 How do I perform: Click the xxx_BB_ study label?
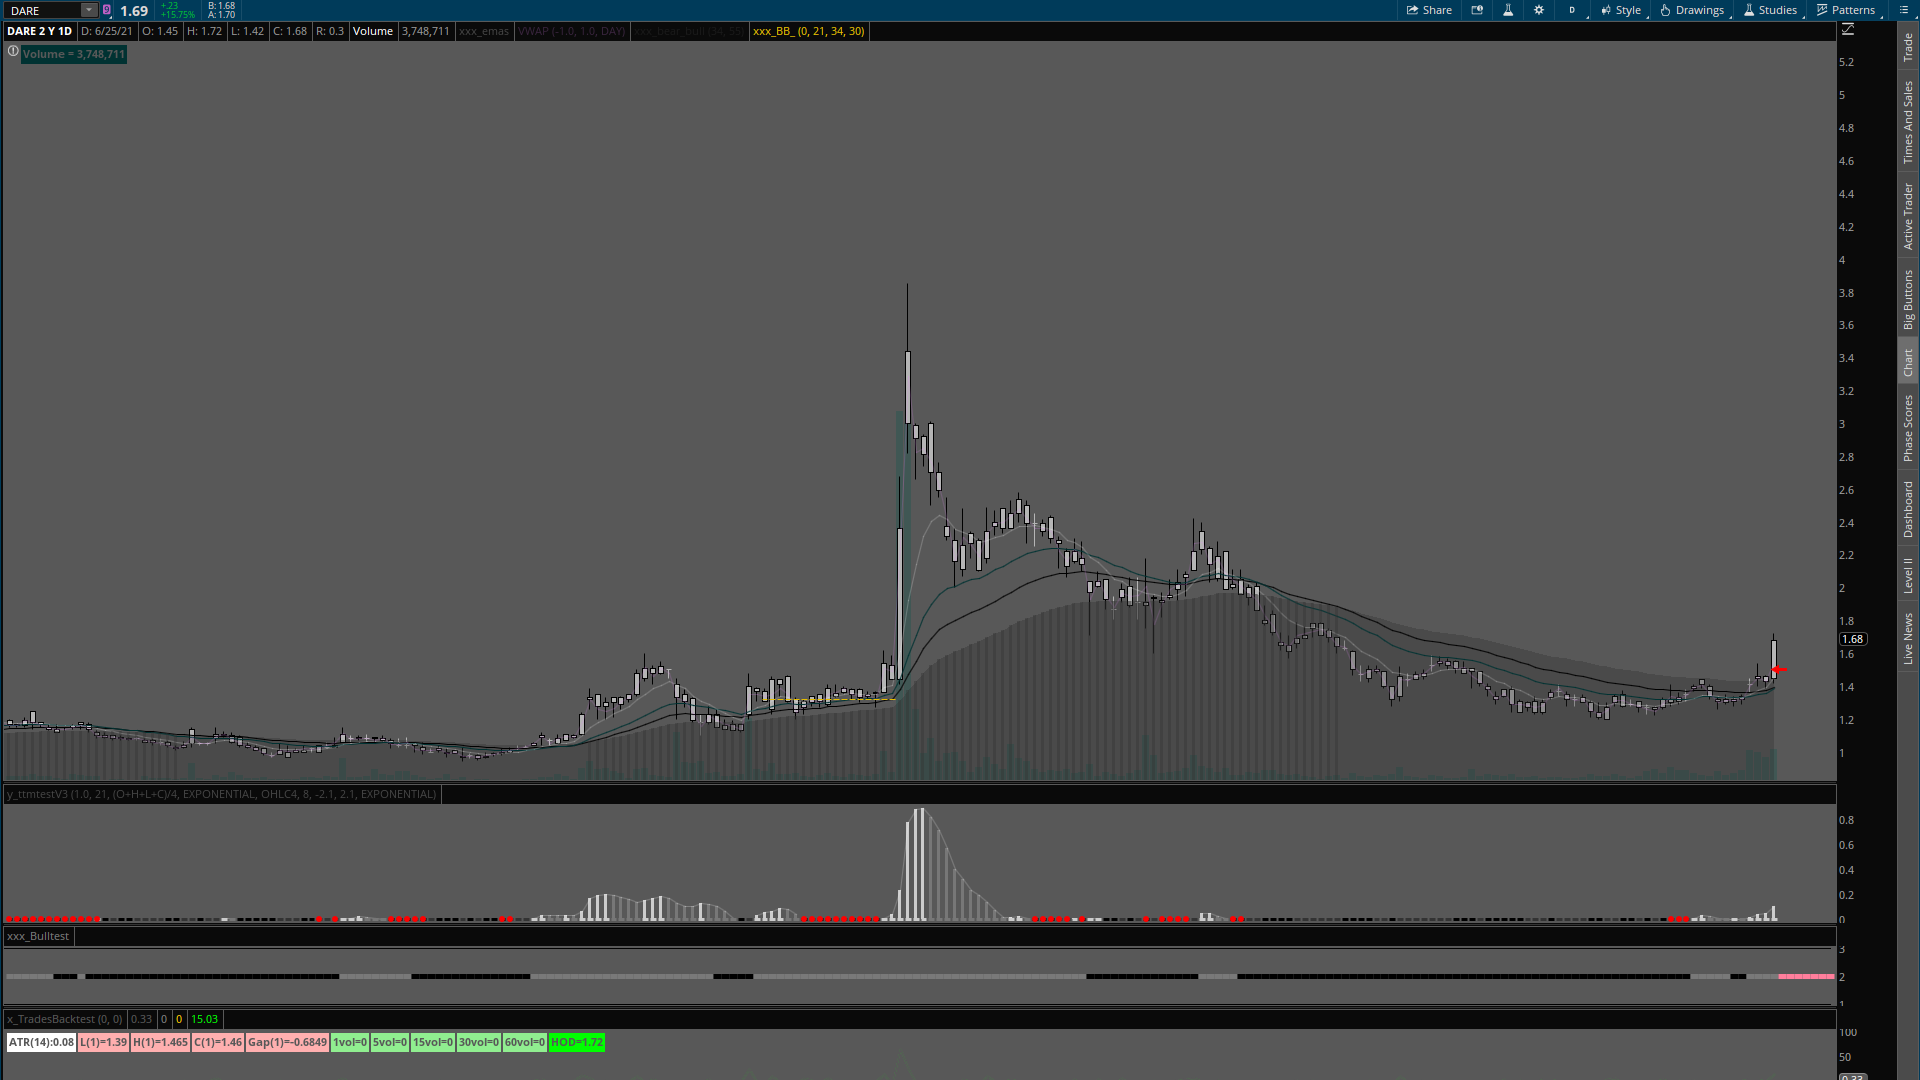808,31
